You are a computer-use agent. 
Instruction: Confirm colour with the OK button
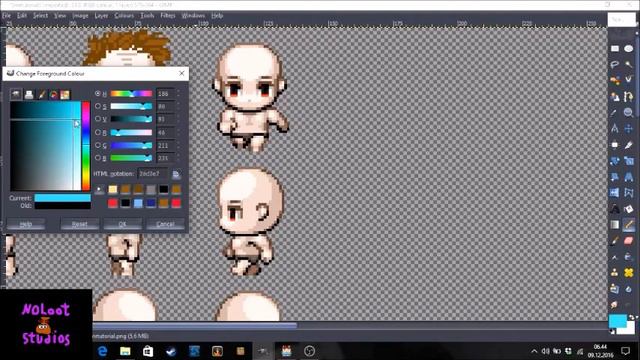[x=122, y=224]
